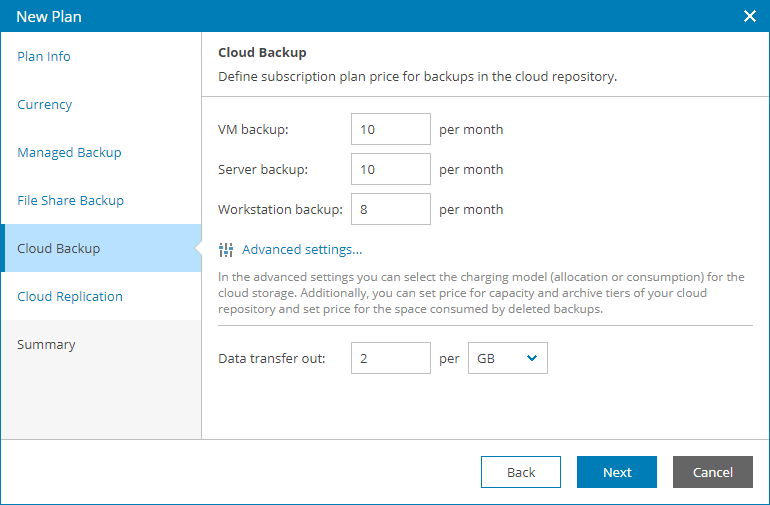Close the New Plan dialog

[750, 16]
